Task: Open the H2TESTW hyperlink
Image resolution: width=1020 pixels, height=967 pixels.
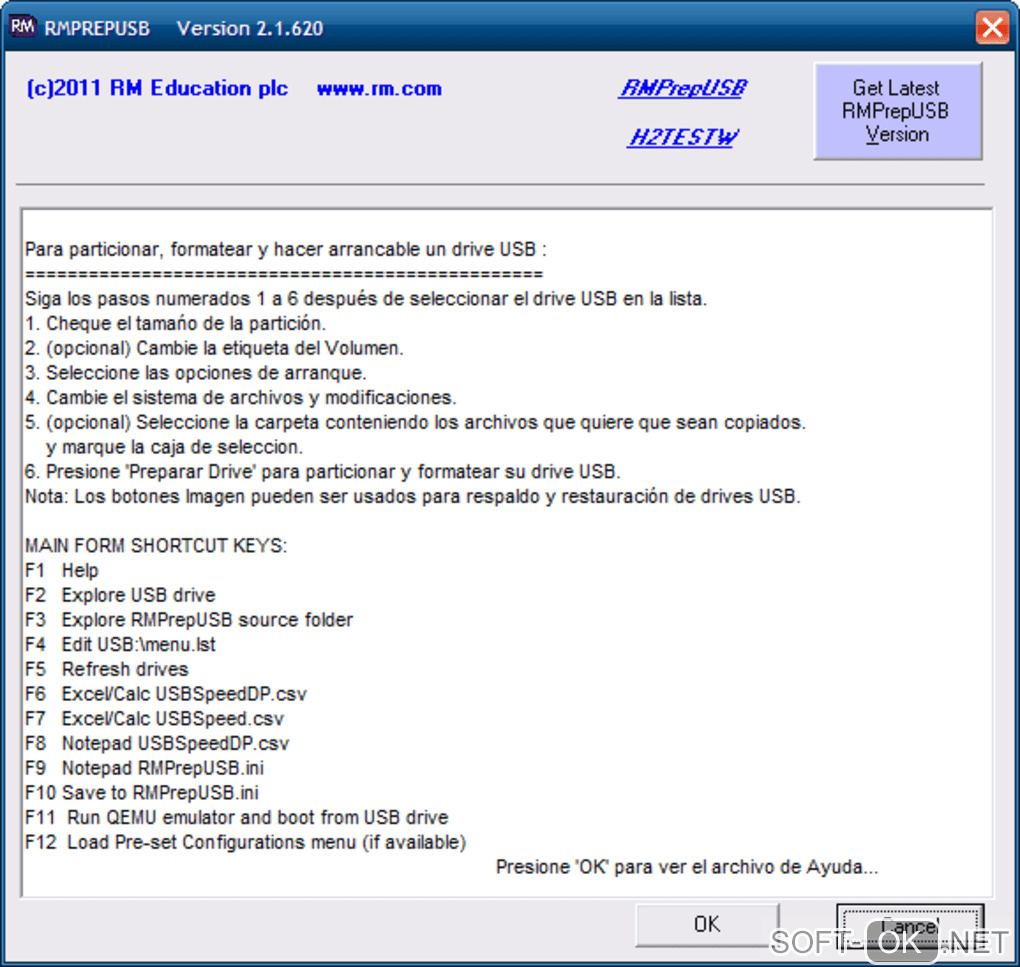Action: [x=683, y=137]
